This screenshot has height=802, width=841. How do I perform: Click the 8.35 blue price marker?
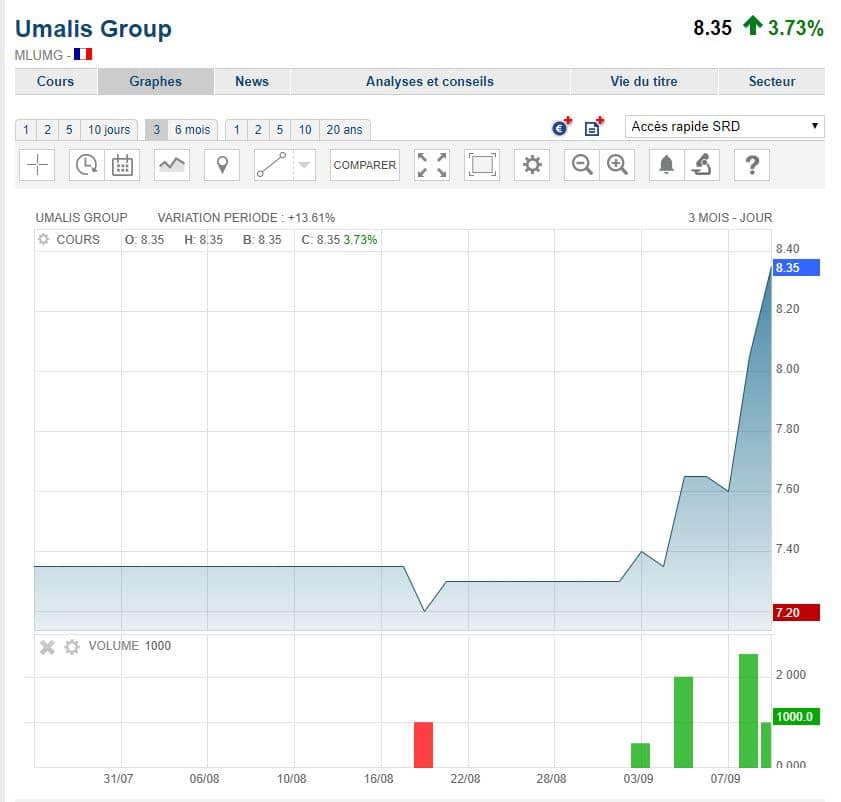[796, 268]
